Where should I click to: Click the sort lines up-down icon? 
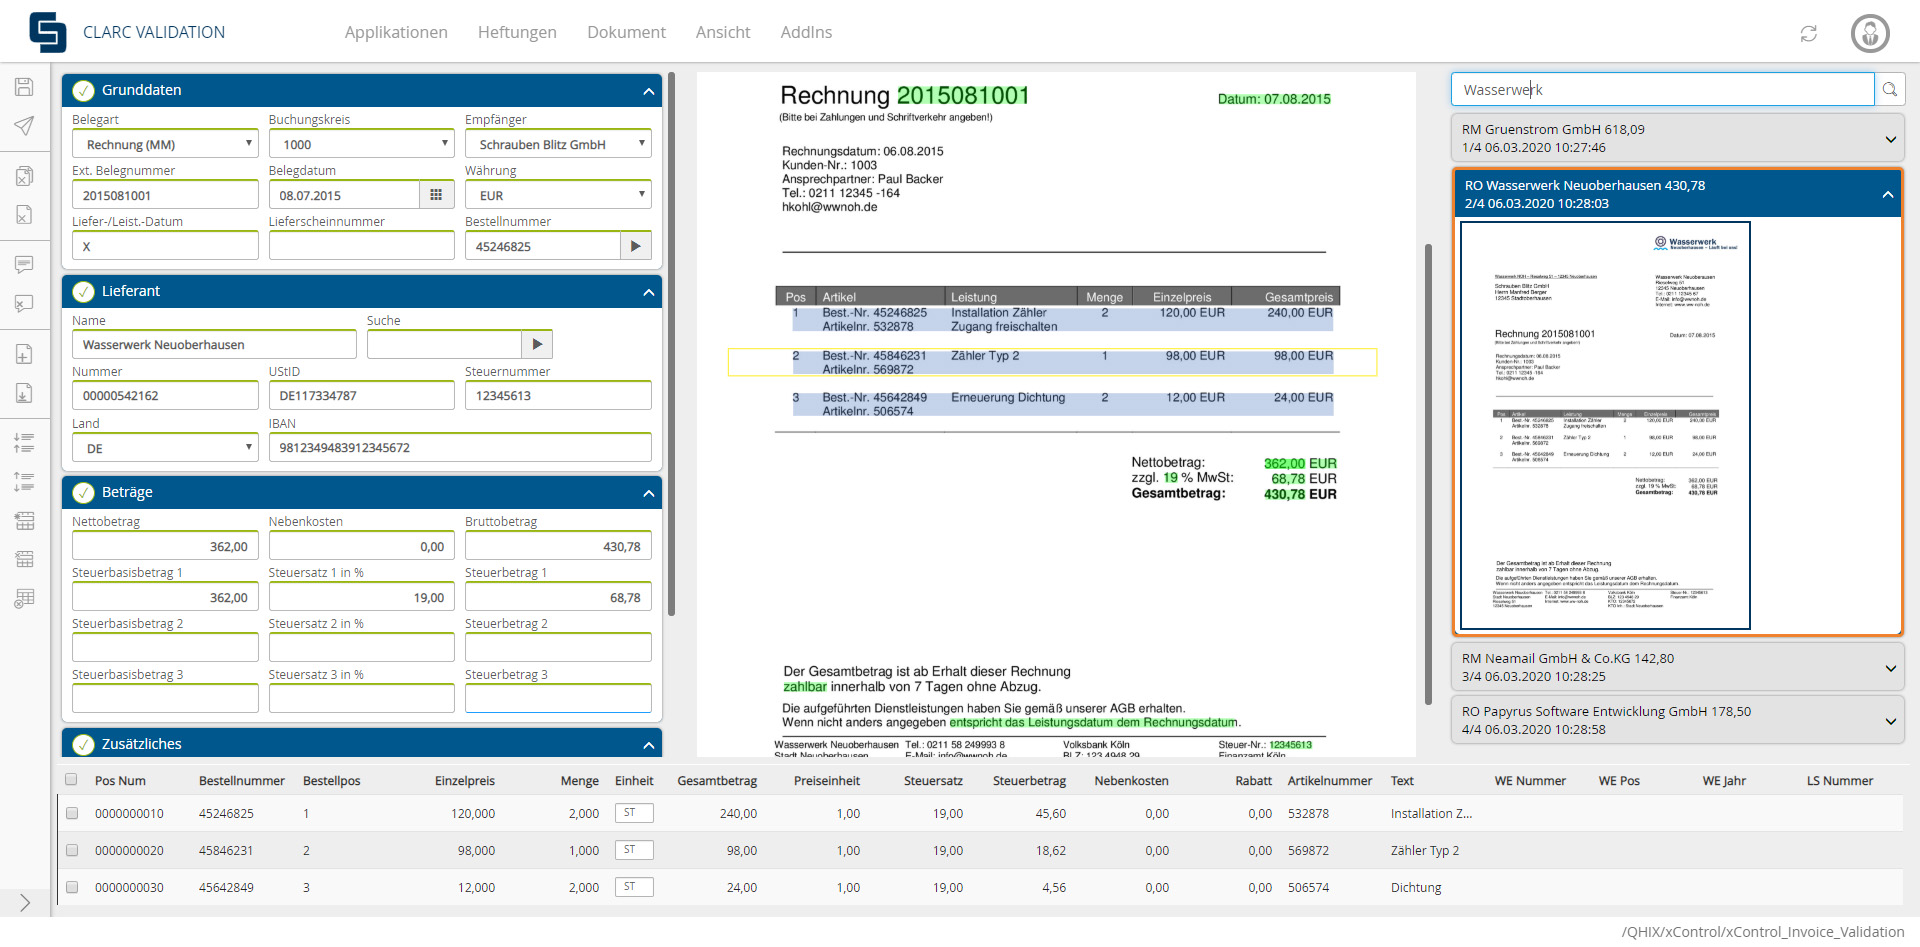pyautogui.click(x=25, y=481)
